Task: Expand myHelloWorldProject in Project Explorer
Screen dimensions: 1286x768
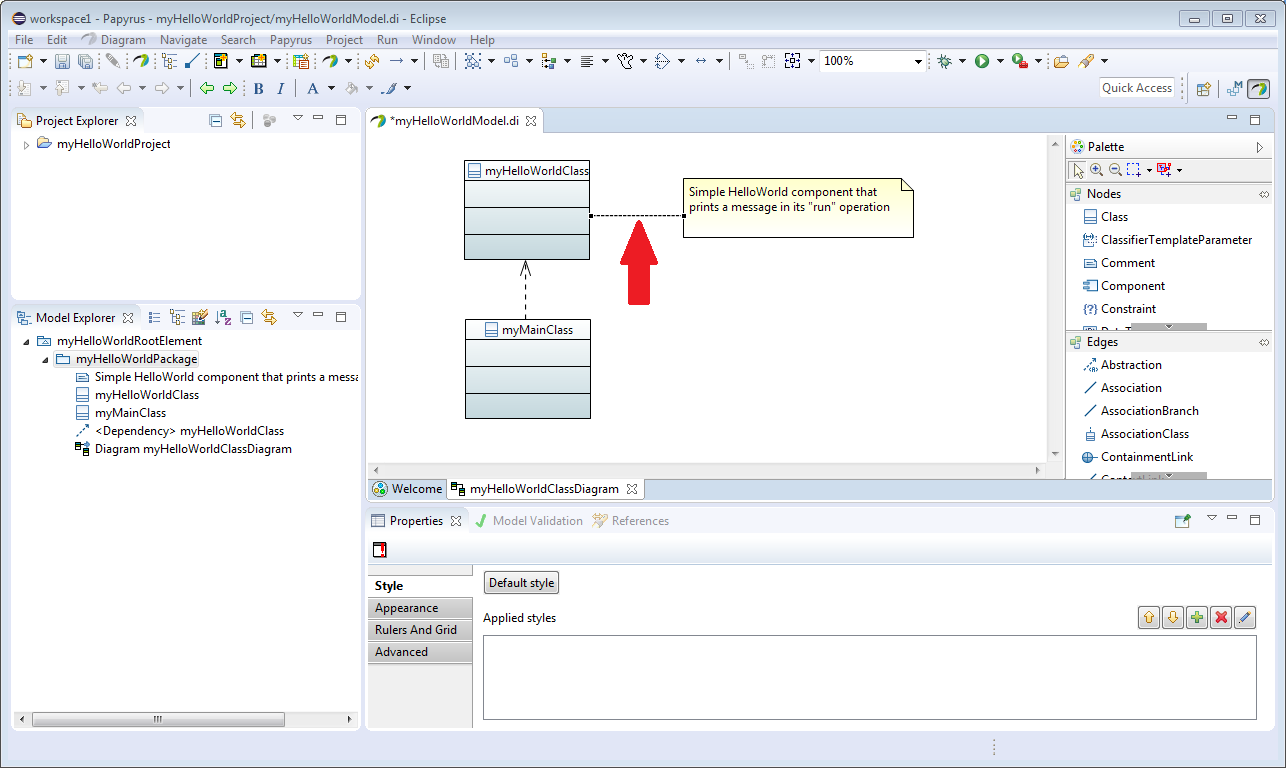Action: (x=26, y=145)
